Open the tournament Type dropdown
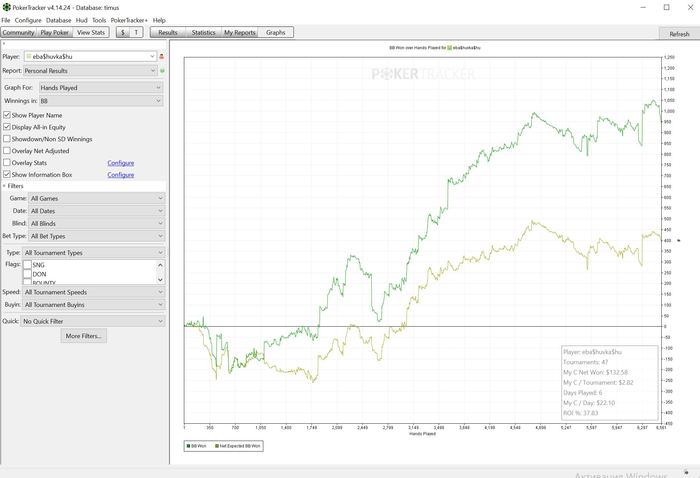 94,253
